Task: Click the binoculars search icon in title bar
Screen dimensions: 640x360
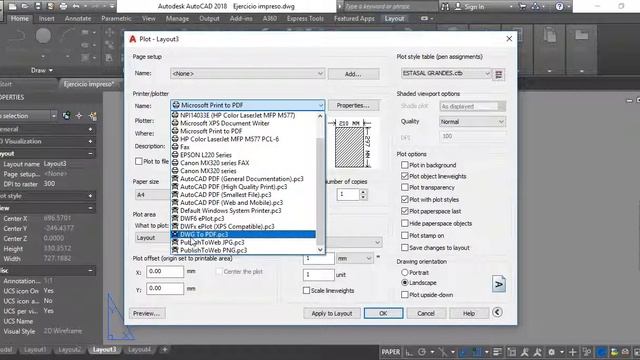Action: 445,7
